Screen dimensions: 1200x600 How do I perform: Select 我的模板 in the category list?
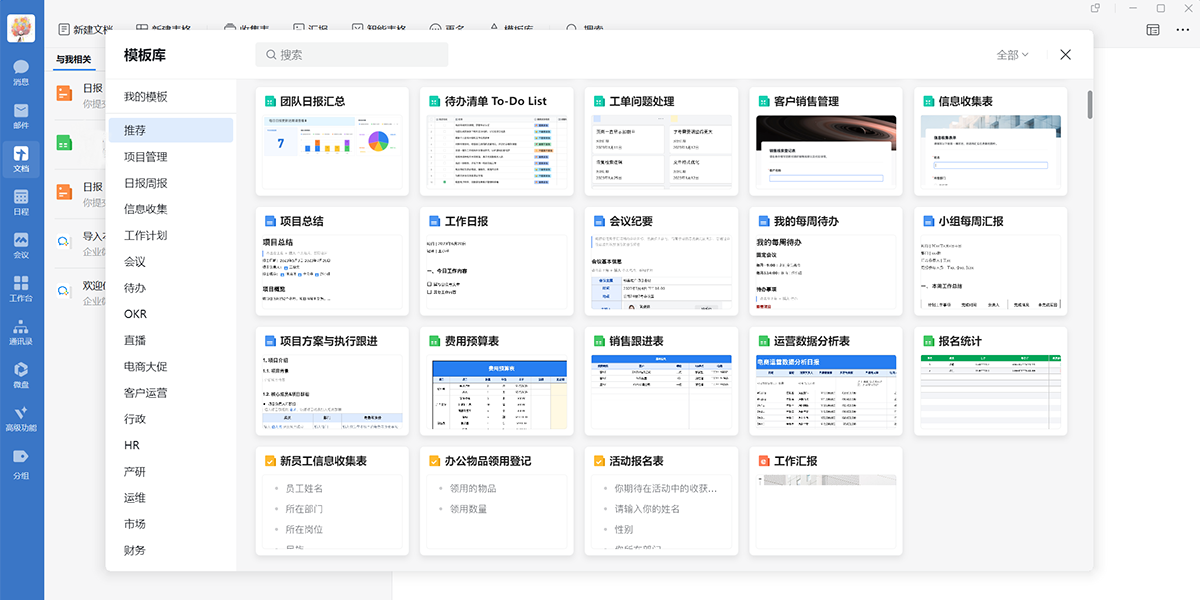146,97
